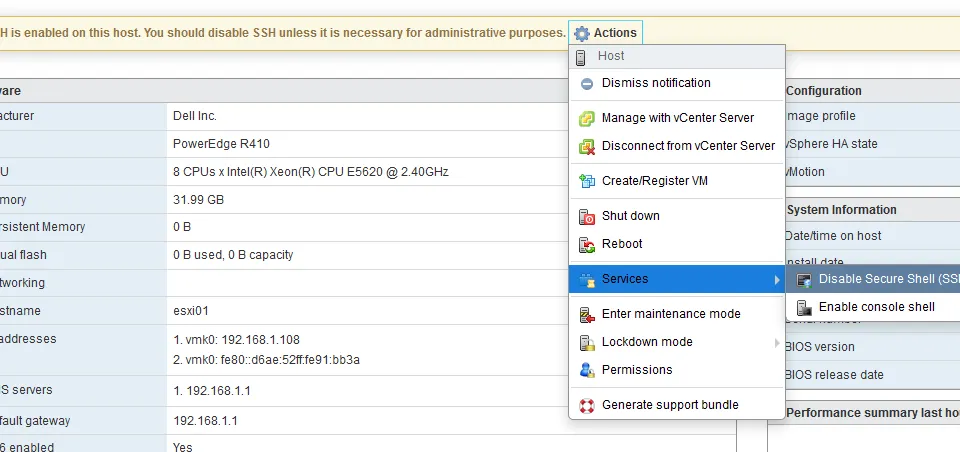Image resolution: width=960 pixels, height=452 pixels.
Task: Select Services in the Actions menu
Action: (625, 279)
